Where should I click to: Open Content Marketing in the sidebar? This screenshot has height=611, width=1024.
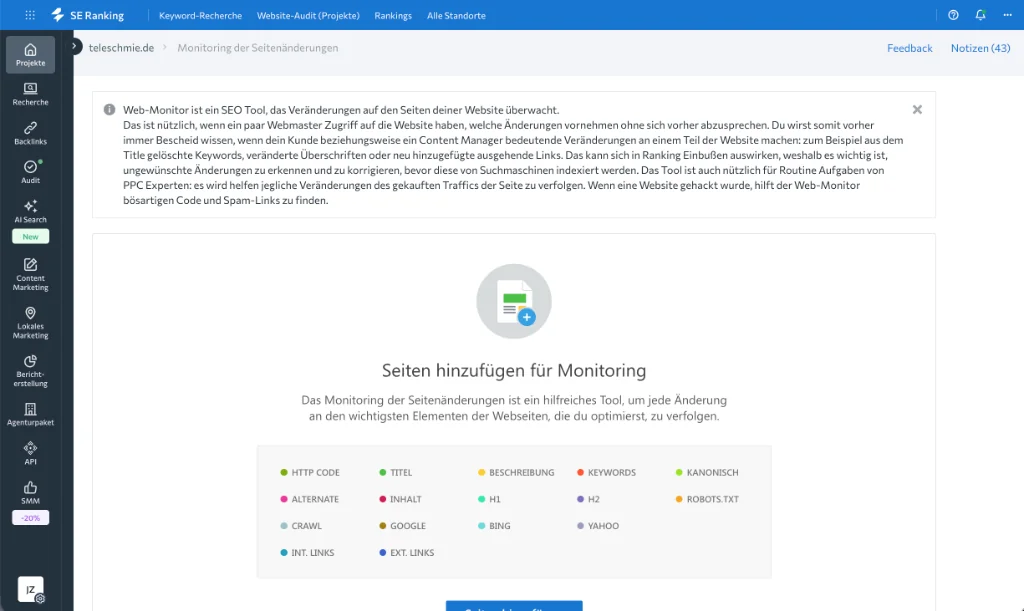31,274
